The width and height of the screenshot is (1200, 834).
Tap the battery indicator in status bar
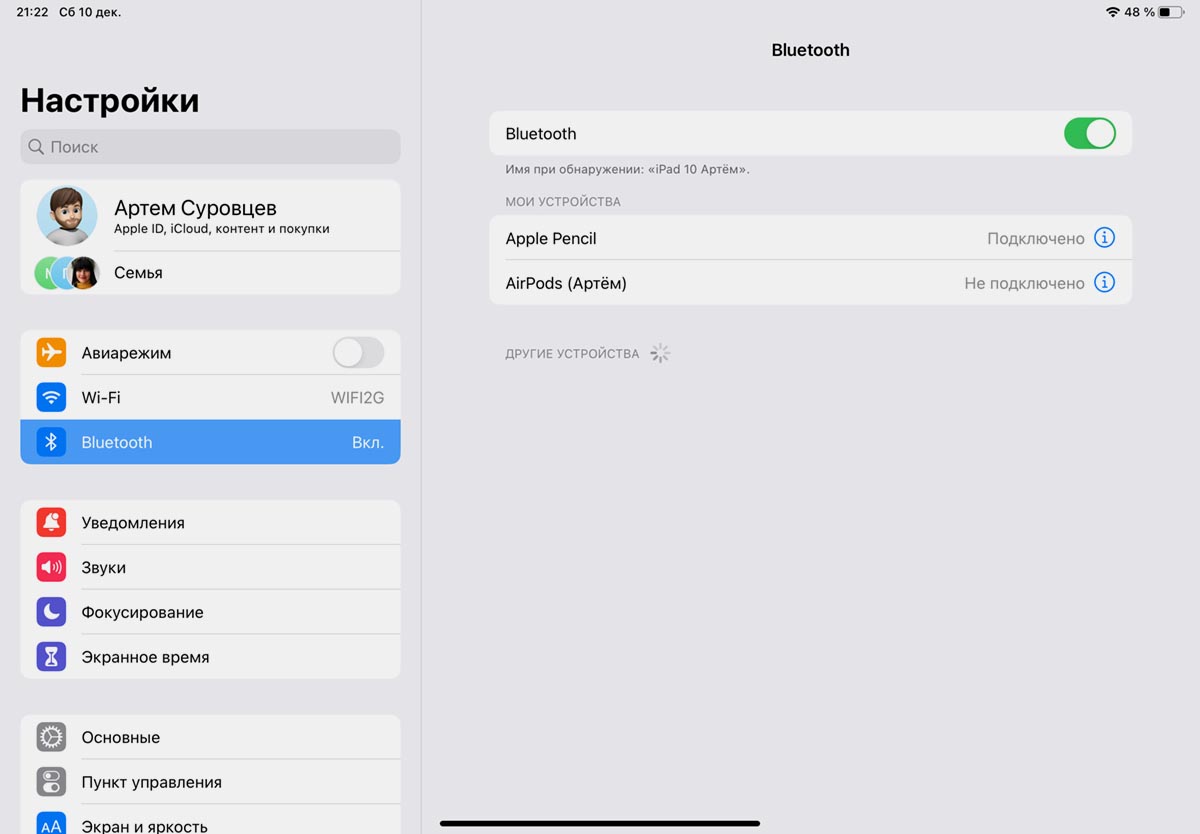tap(1170, 12)
